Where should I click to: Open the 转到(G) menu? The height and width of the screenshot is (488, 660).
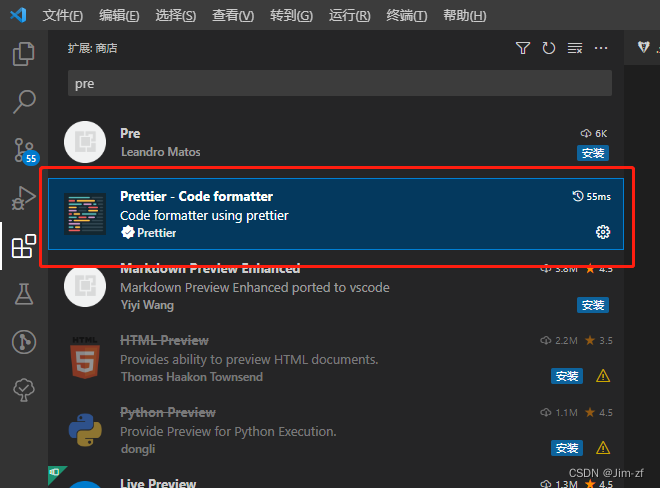(291, 16)
